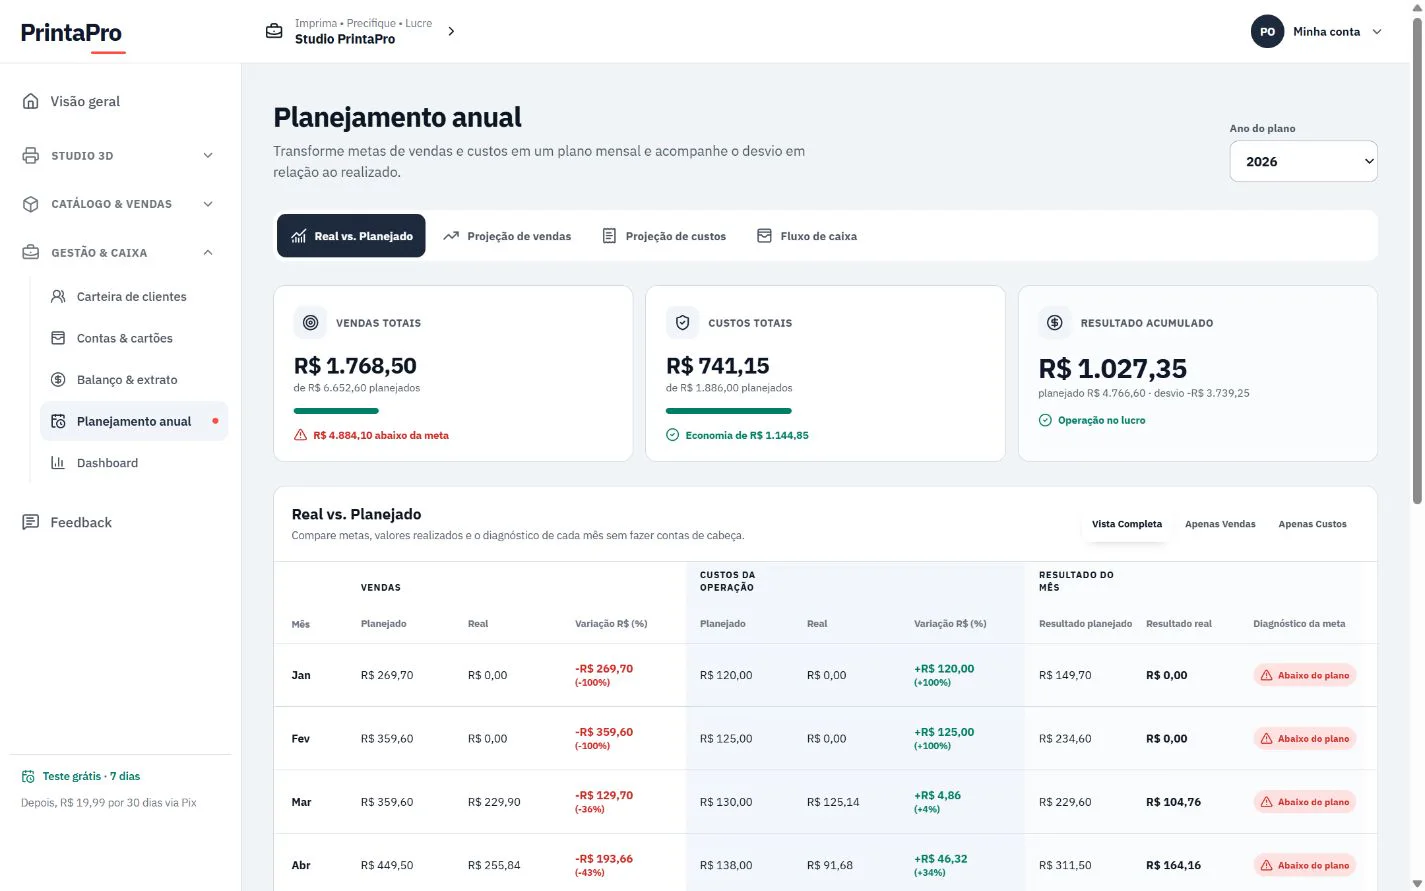
Task: Click the Abaixo do plano badge for Mar
Action: pos(1304,802)
